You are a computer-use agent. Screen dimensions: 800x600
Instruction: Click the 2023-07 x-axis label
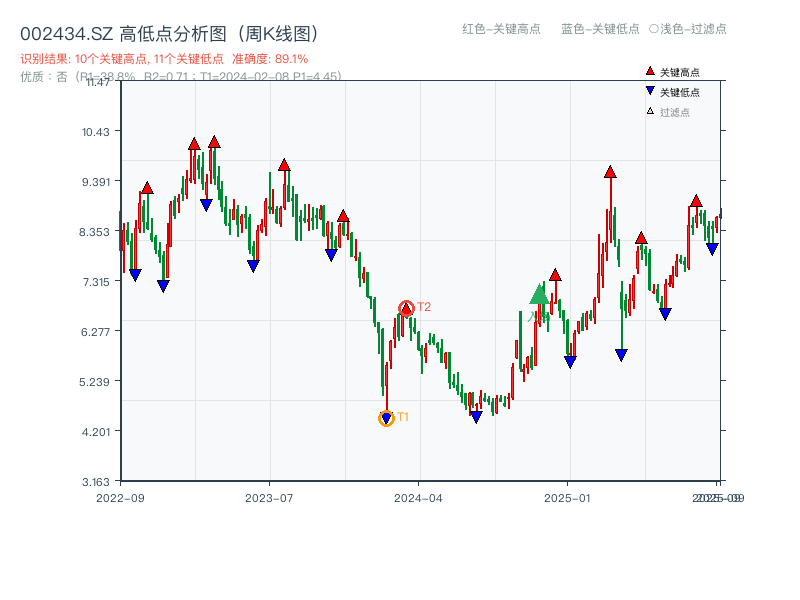tap(269, 498)
